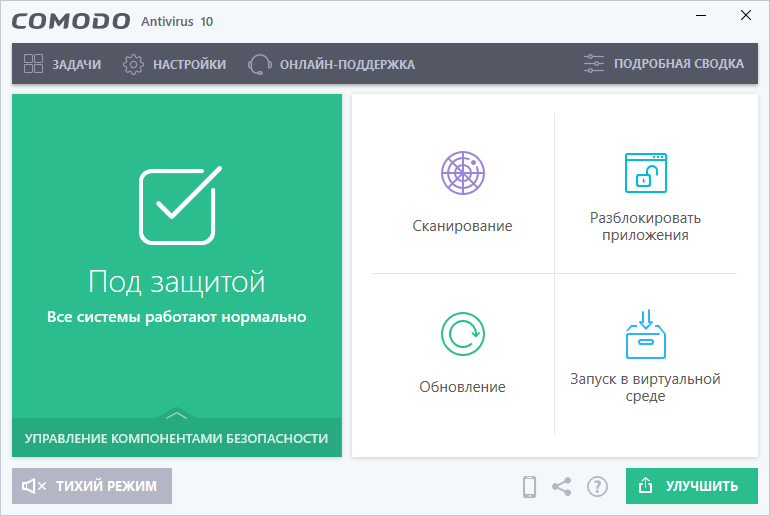The width and height of the screenshot is (770, 516).
Task: Open help via question mark icon
Action: (597, 487)
